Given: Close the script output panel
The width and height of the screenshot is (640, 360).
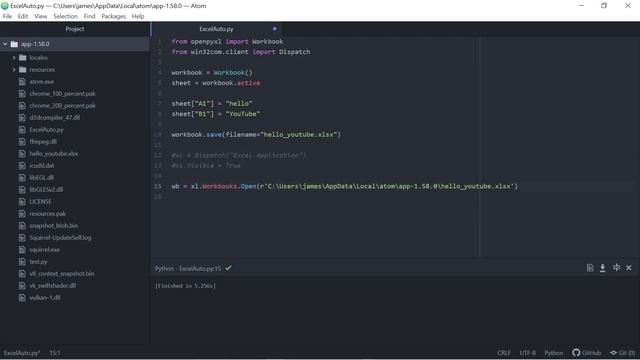Looking at the screenshot, I should [629, 268].
